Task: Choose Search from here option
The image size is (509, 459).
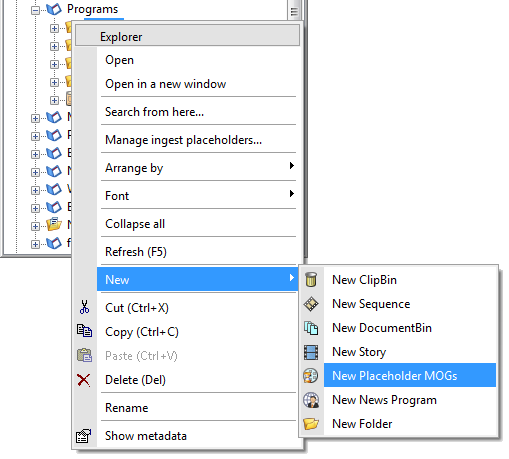Action: [154, 112]
